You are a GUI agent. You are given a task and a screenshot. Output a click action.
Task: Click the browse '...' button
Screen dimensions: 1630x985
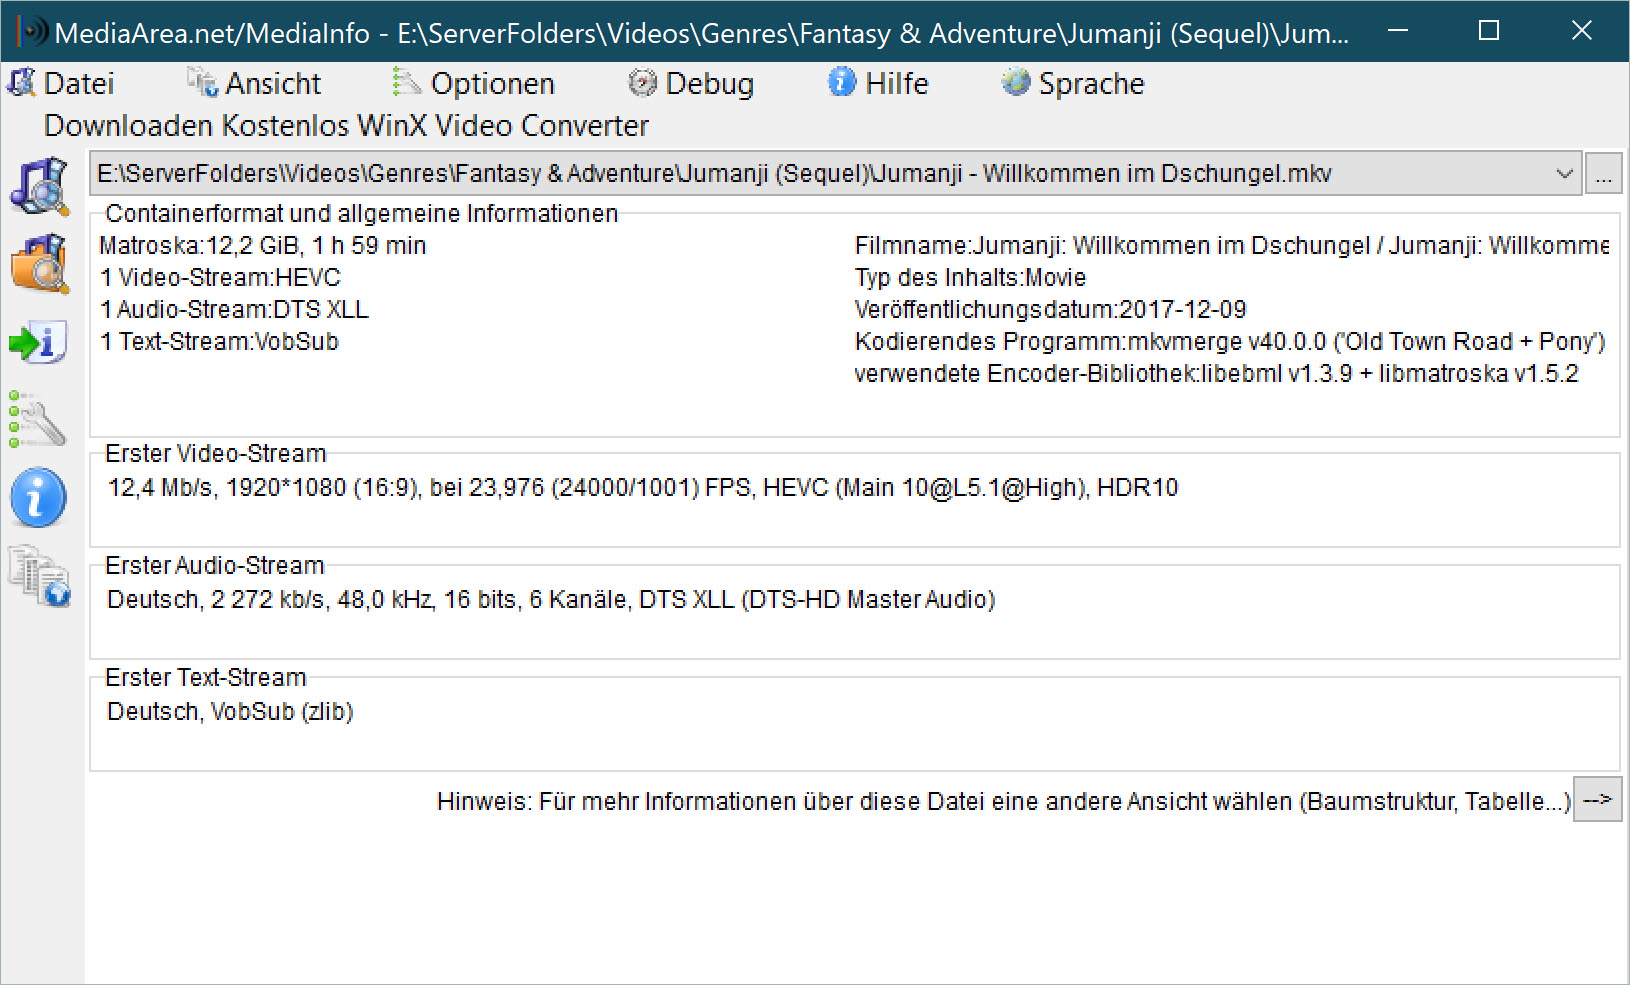pyautogui.click(x=1604, y=174)
